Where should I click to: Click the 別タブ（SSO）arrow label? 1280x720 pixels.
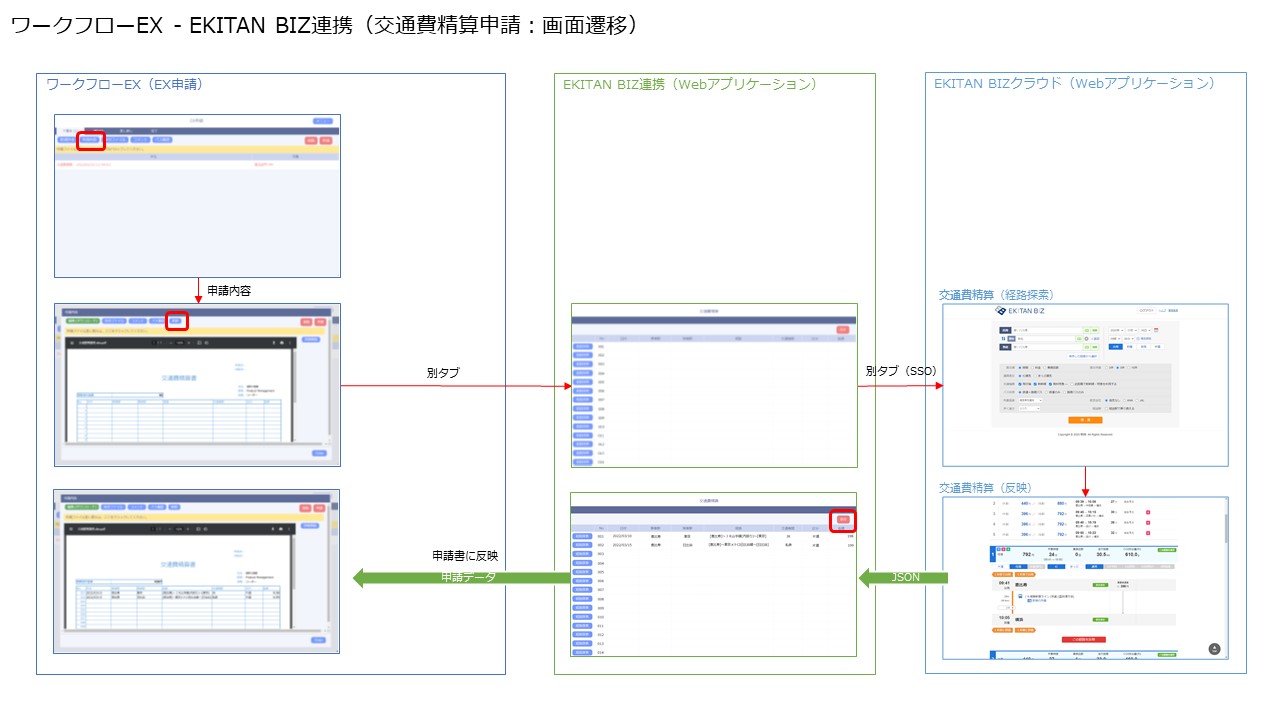pos(901,371)
